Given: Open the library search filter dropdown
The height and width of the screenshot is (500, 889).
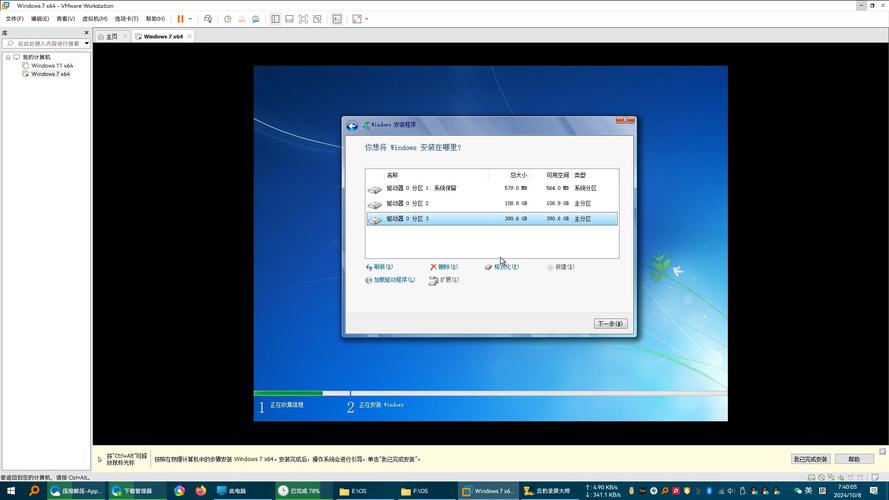Looking at the screenshot, I should coord(87,43).
